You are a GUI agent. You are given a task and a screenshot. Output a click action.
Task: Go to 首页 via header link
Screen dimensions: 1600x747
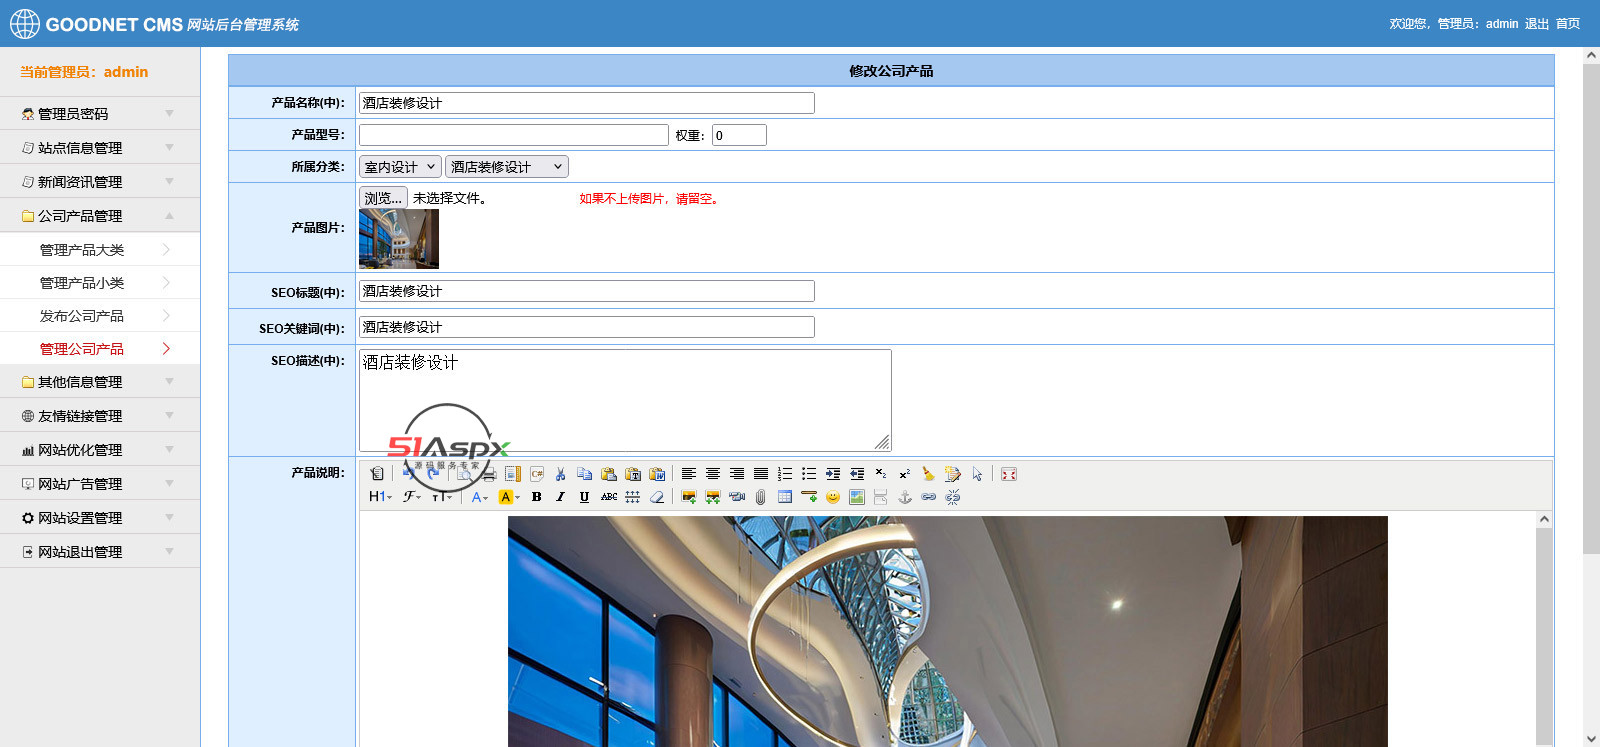(x=1568, y=24)
